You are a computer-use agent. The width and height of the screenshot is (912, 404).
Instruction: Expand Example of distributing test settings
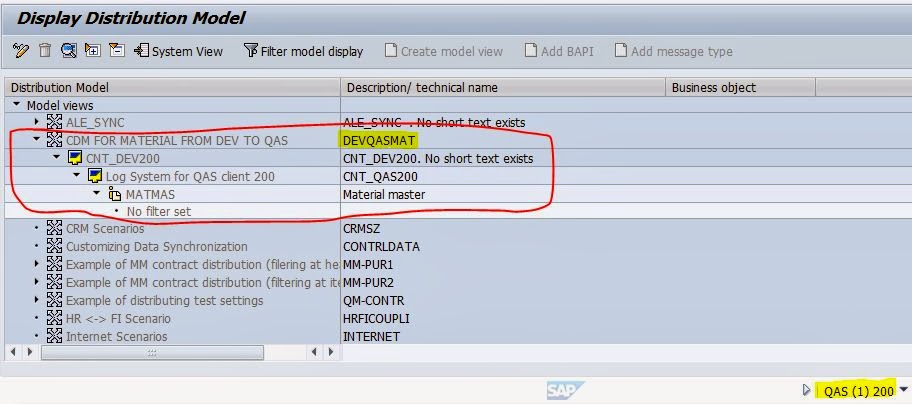tap(37, 300)
